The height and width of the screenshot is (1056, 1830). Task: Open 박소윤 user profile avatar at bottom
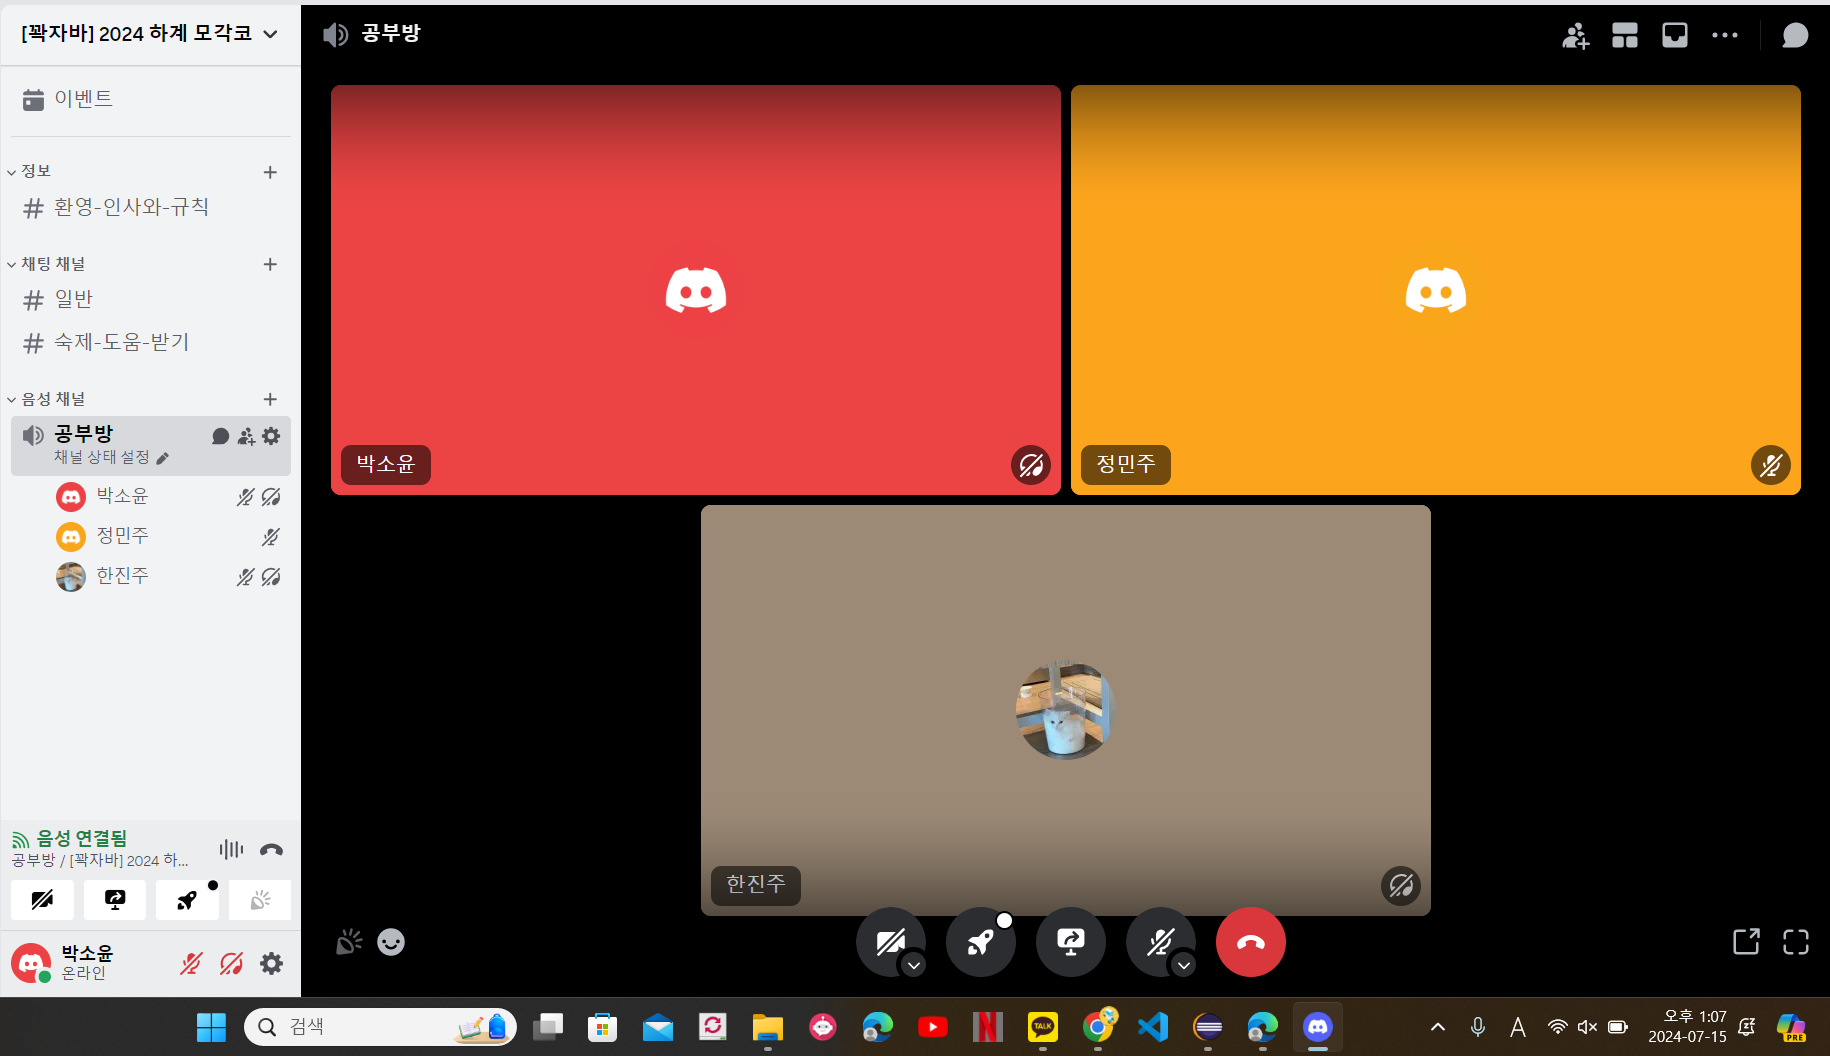tap(31, 963)
